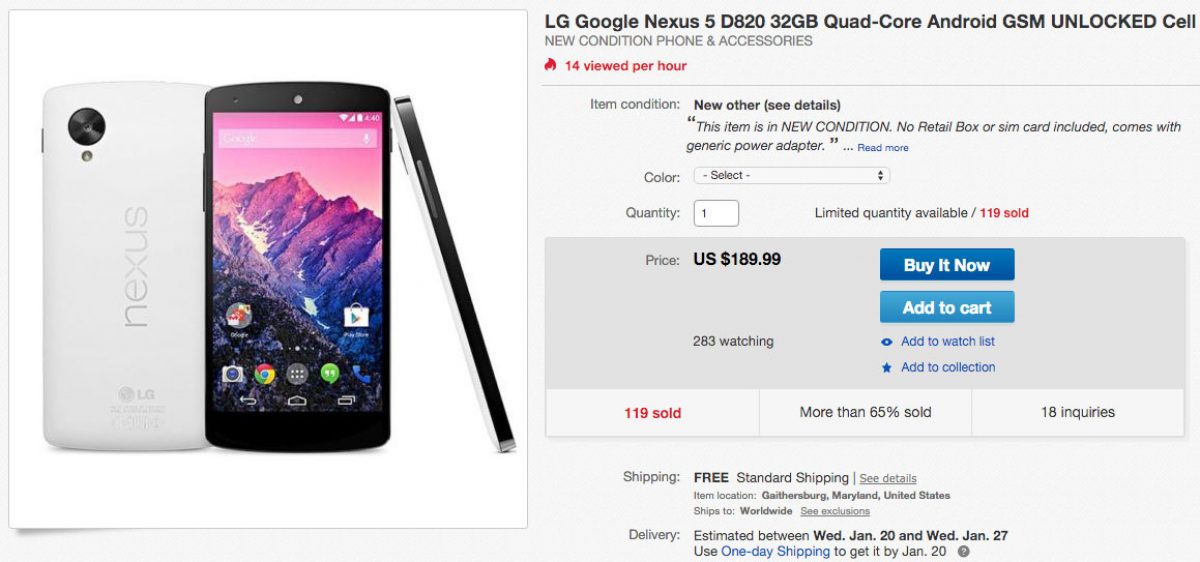Screen dimensions: 1200x562
Task: Click the question mark help icon near delivery
Action: [963, 551]
